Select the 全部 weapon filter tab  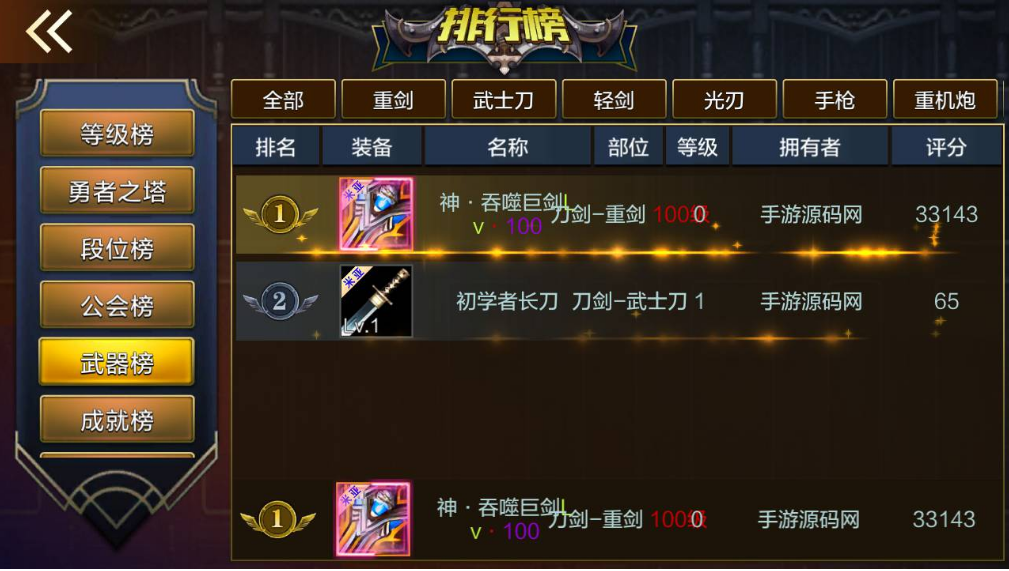pyautogui.click(x=283, y=100)
